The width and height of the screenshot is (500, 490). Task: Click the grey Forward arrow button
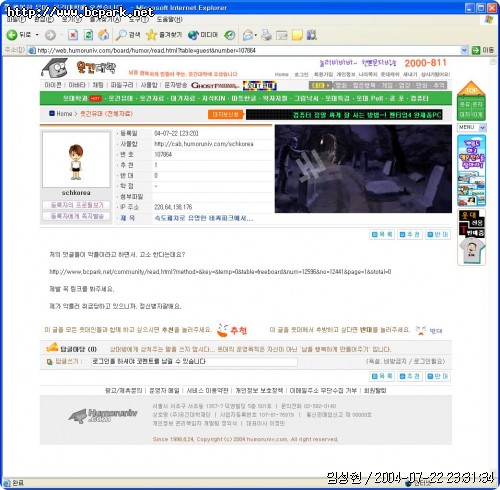50,35
